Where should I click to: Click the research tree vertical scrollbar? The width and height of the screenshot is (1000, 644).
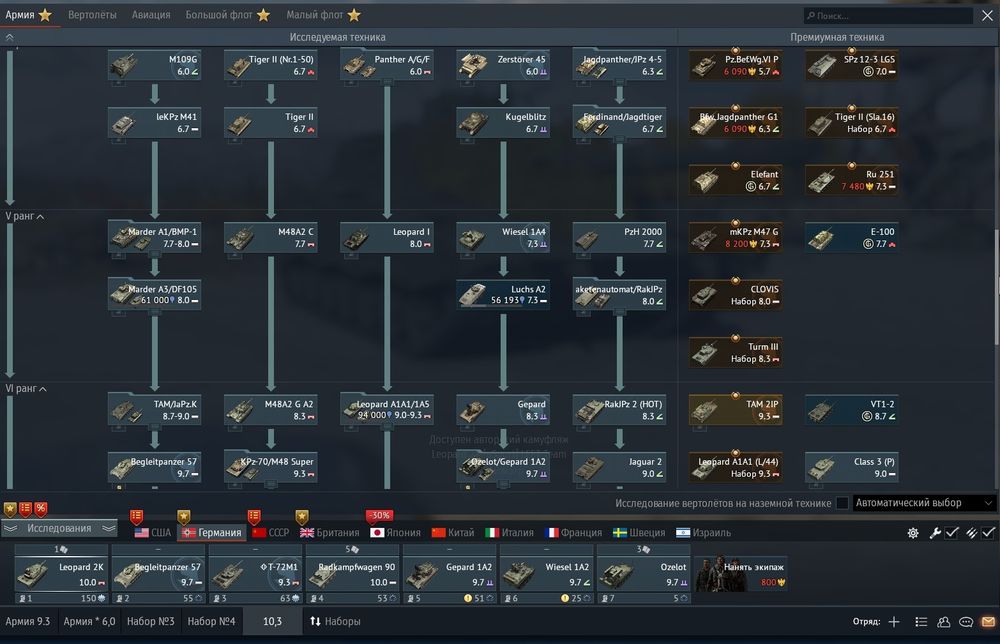pos(997,287)
